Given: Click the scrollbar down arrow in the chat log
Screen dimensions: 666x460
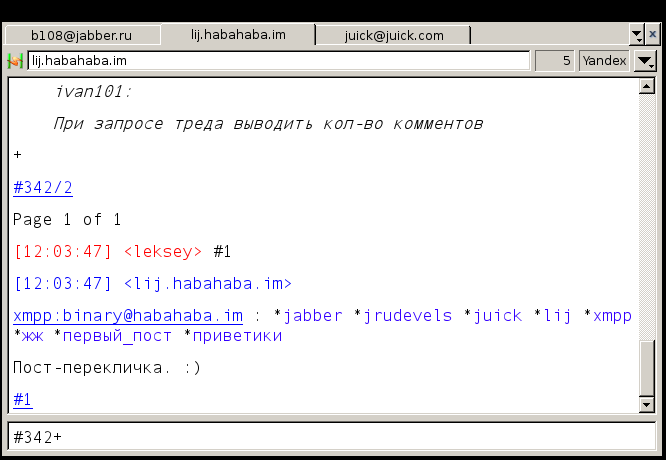Looking at the screenshot, I should (x=646, y=404).
